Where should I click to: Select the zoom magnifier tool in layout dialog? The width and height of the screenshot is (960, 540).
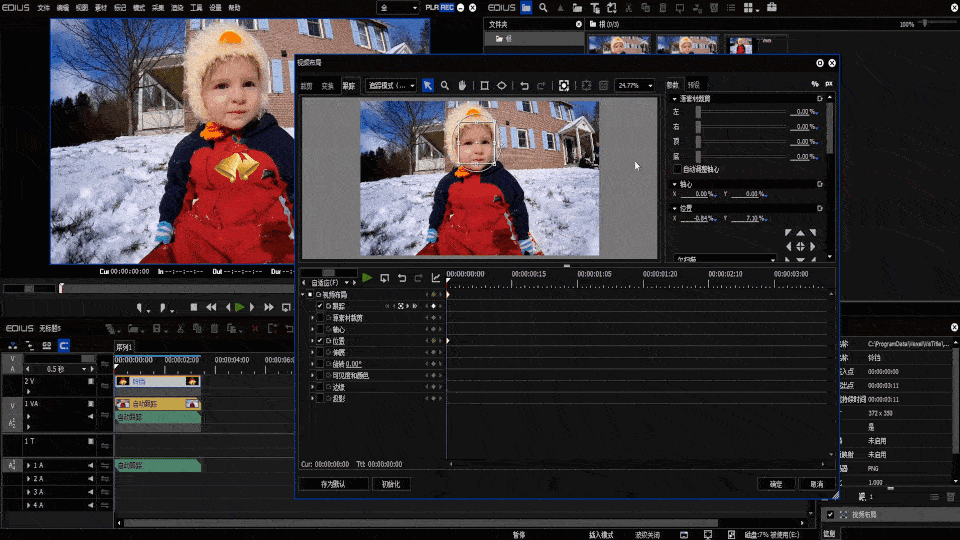pyautogui.click(x=445, y=86)
